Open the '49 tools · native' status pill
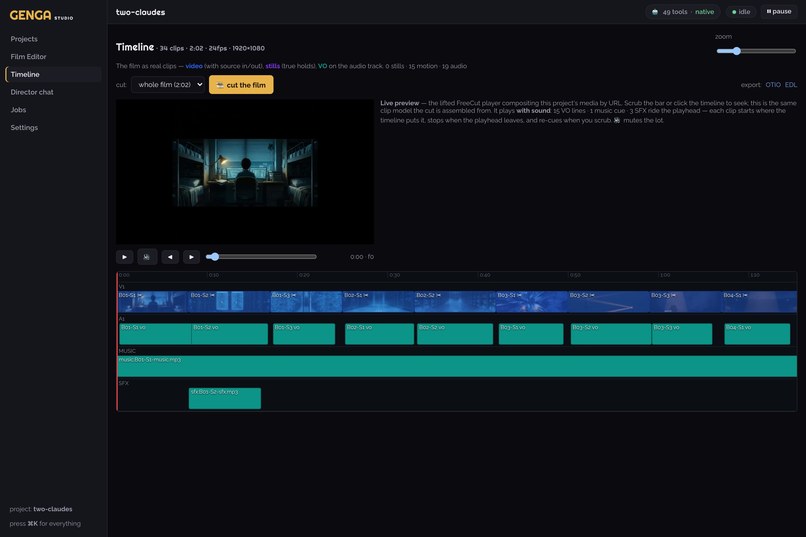 [683, 12]
